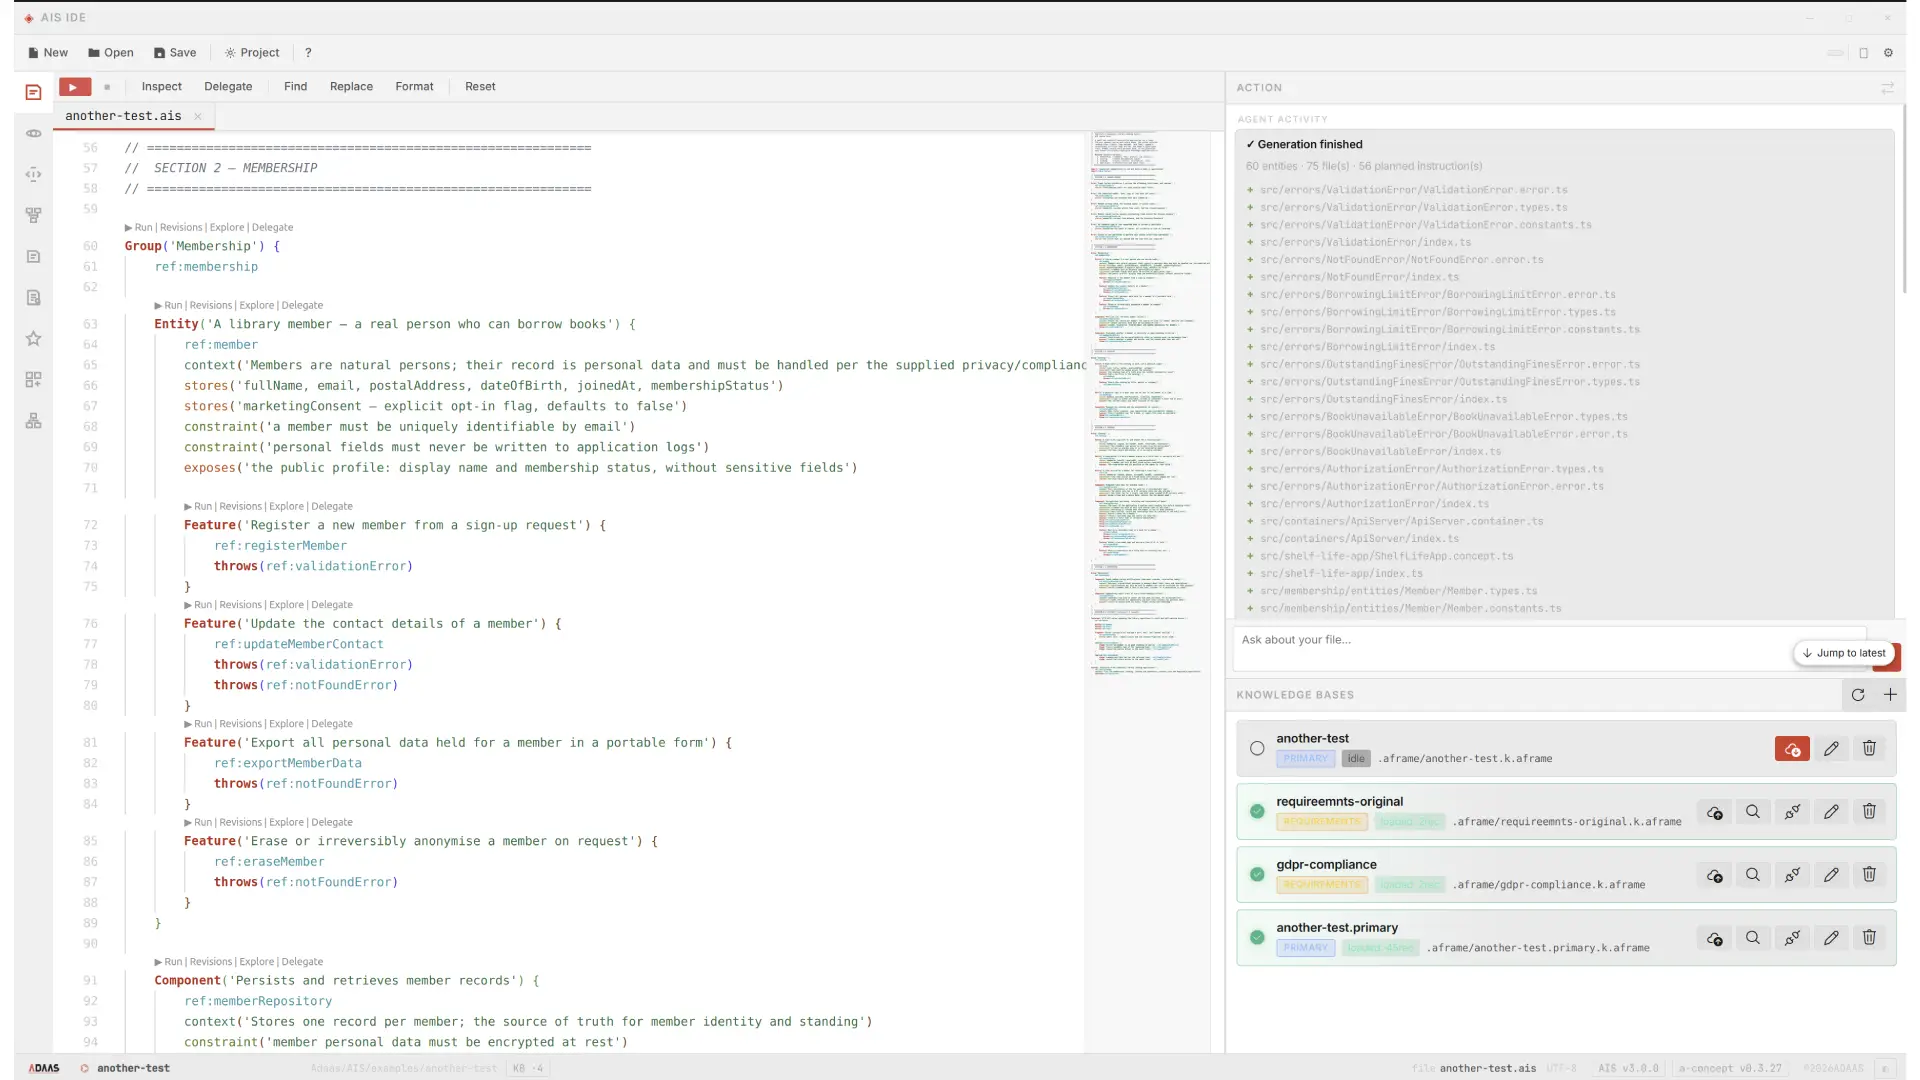1920x1080 pixels.
Task: Click another-test project name in status bar
Action: (x=133, y=1068)
